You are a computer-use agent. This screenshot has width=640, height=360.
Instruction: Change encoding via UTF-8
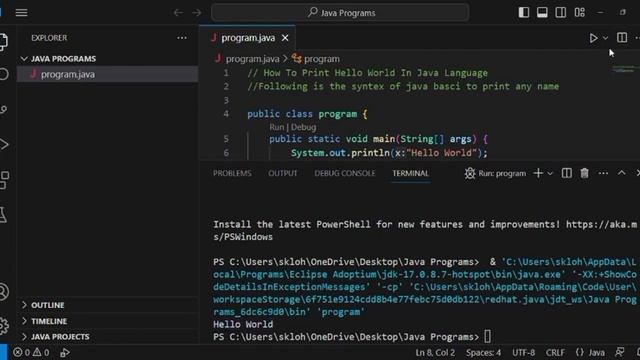(x=524, y=352)
